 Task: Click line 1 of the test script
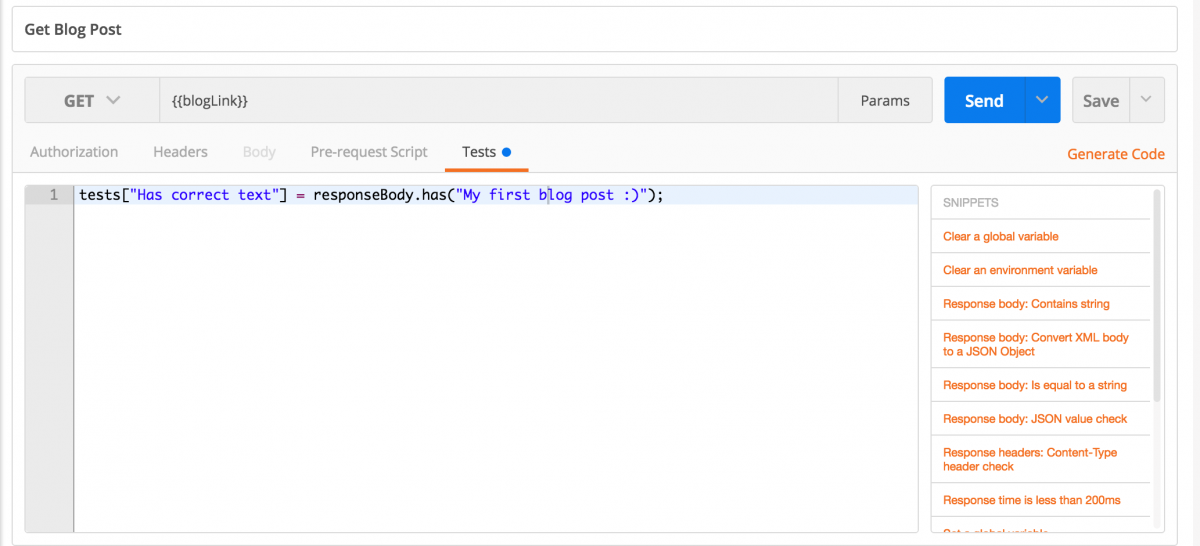tap(495, 195)
